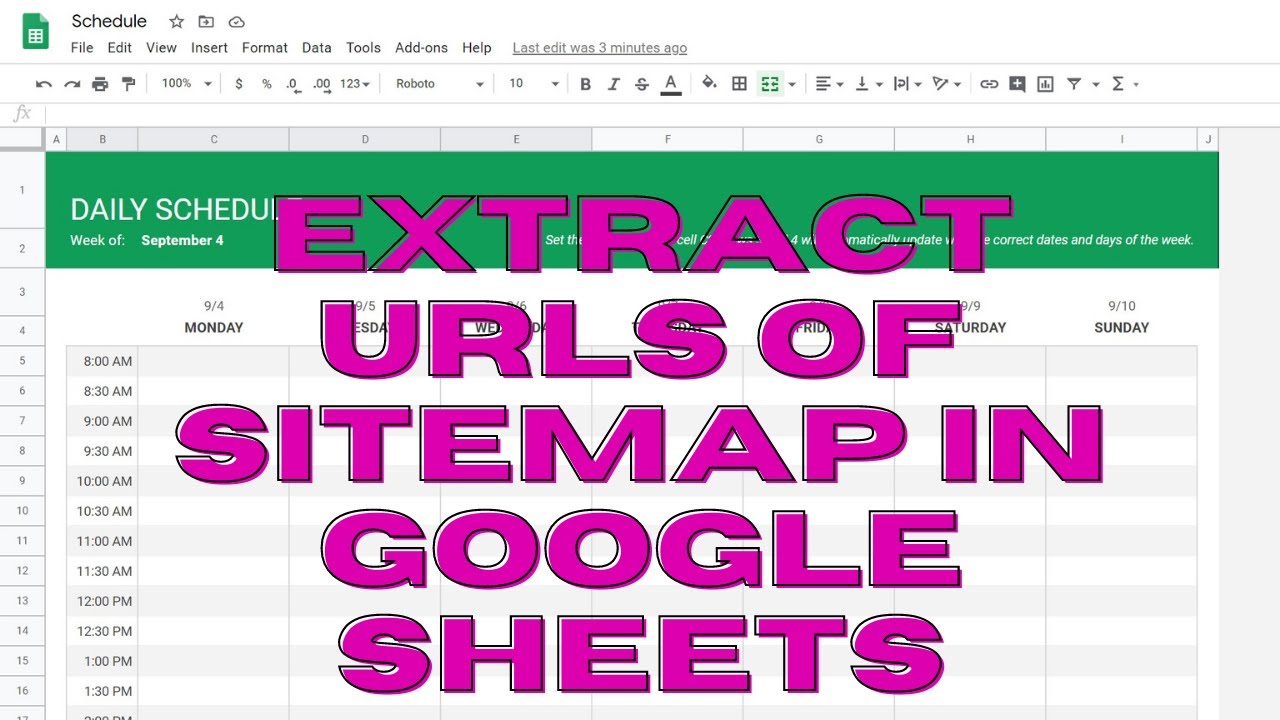Toggle strikethrough formatting
Screen dimensions: 1280x720
(x=642, y=84)
